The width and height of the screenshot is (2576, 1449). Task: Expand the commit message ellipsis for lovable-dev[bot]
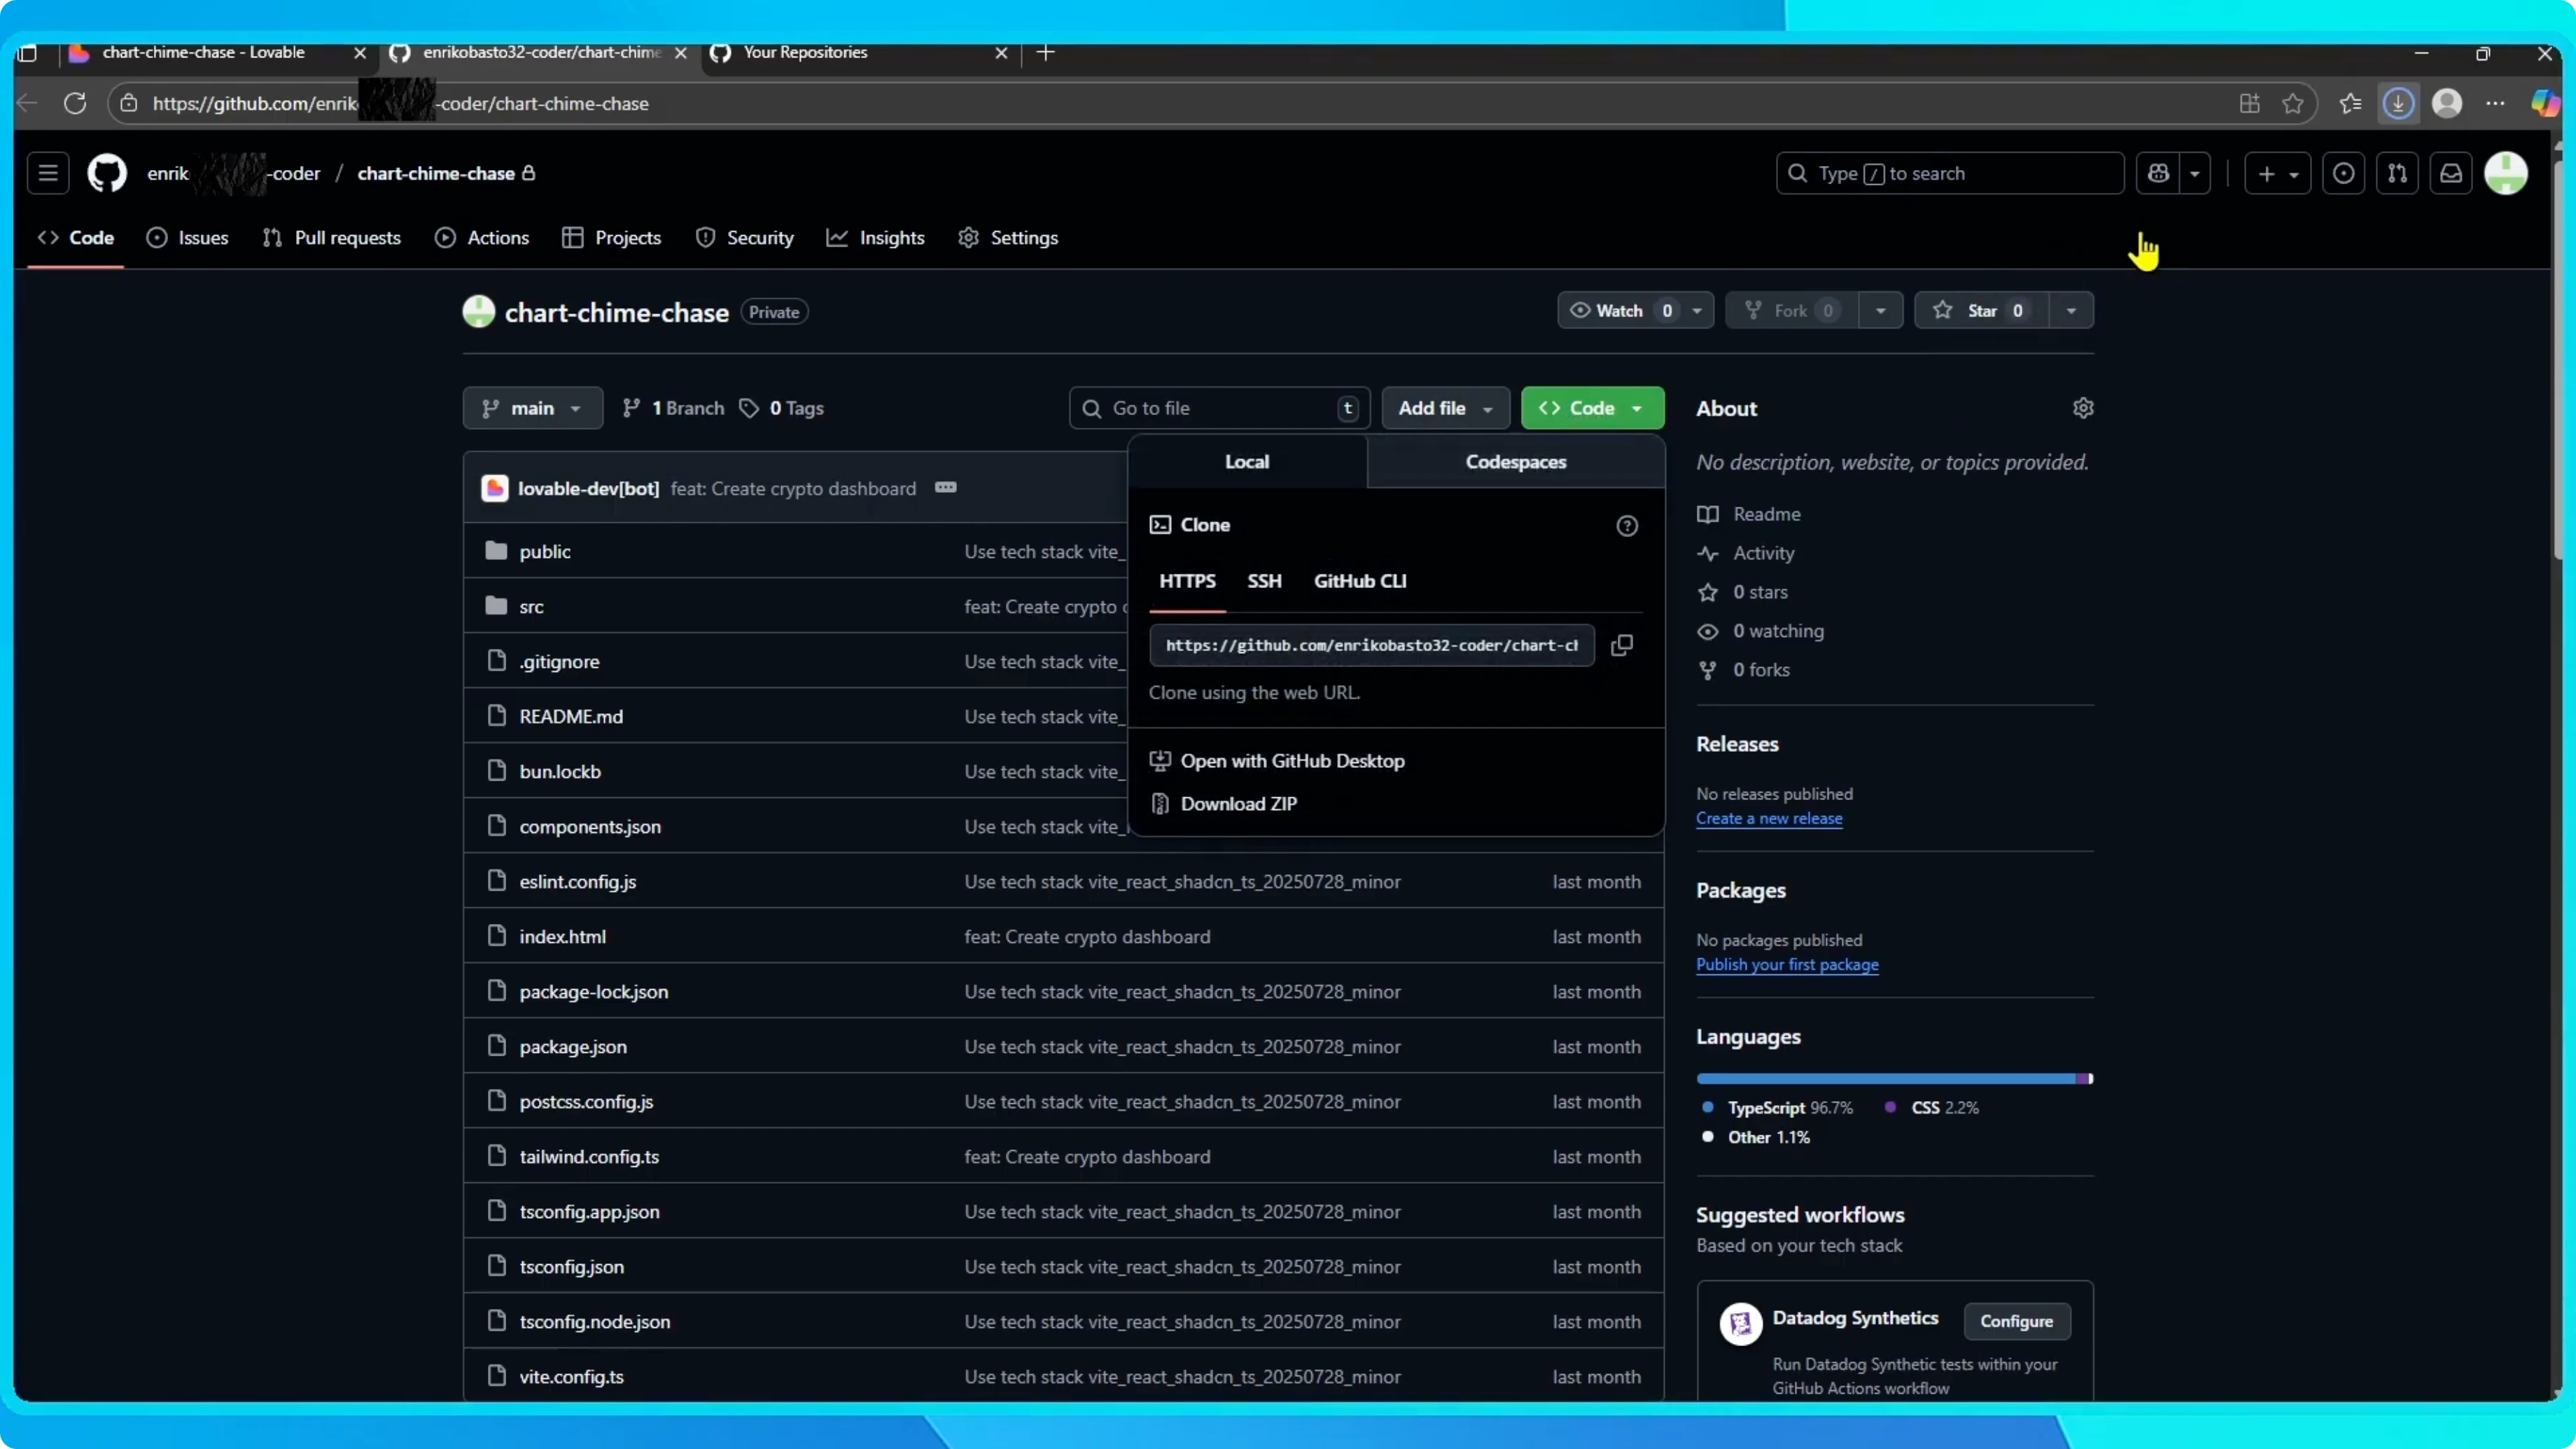(945, 488)
